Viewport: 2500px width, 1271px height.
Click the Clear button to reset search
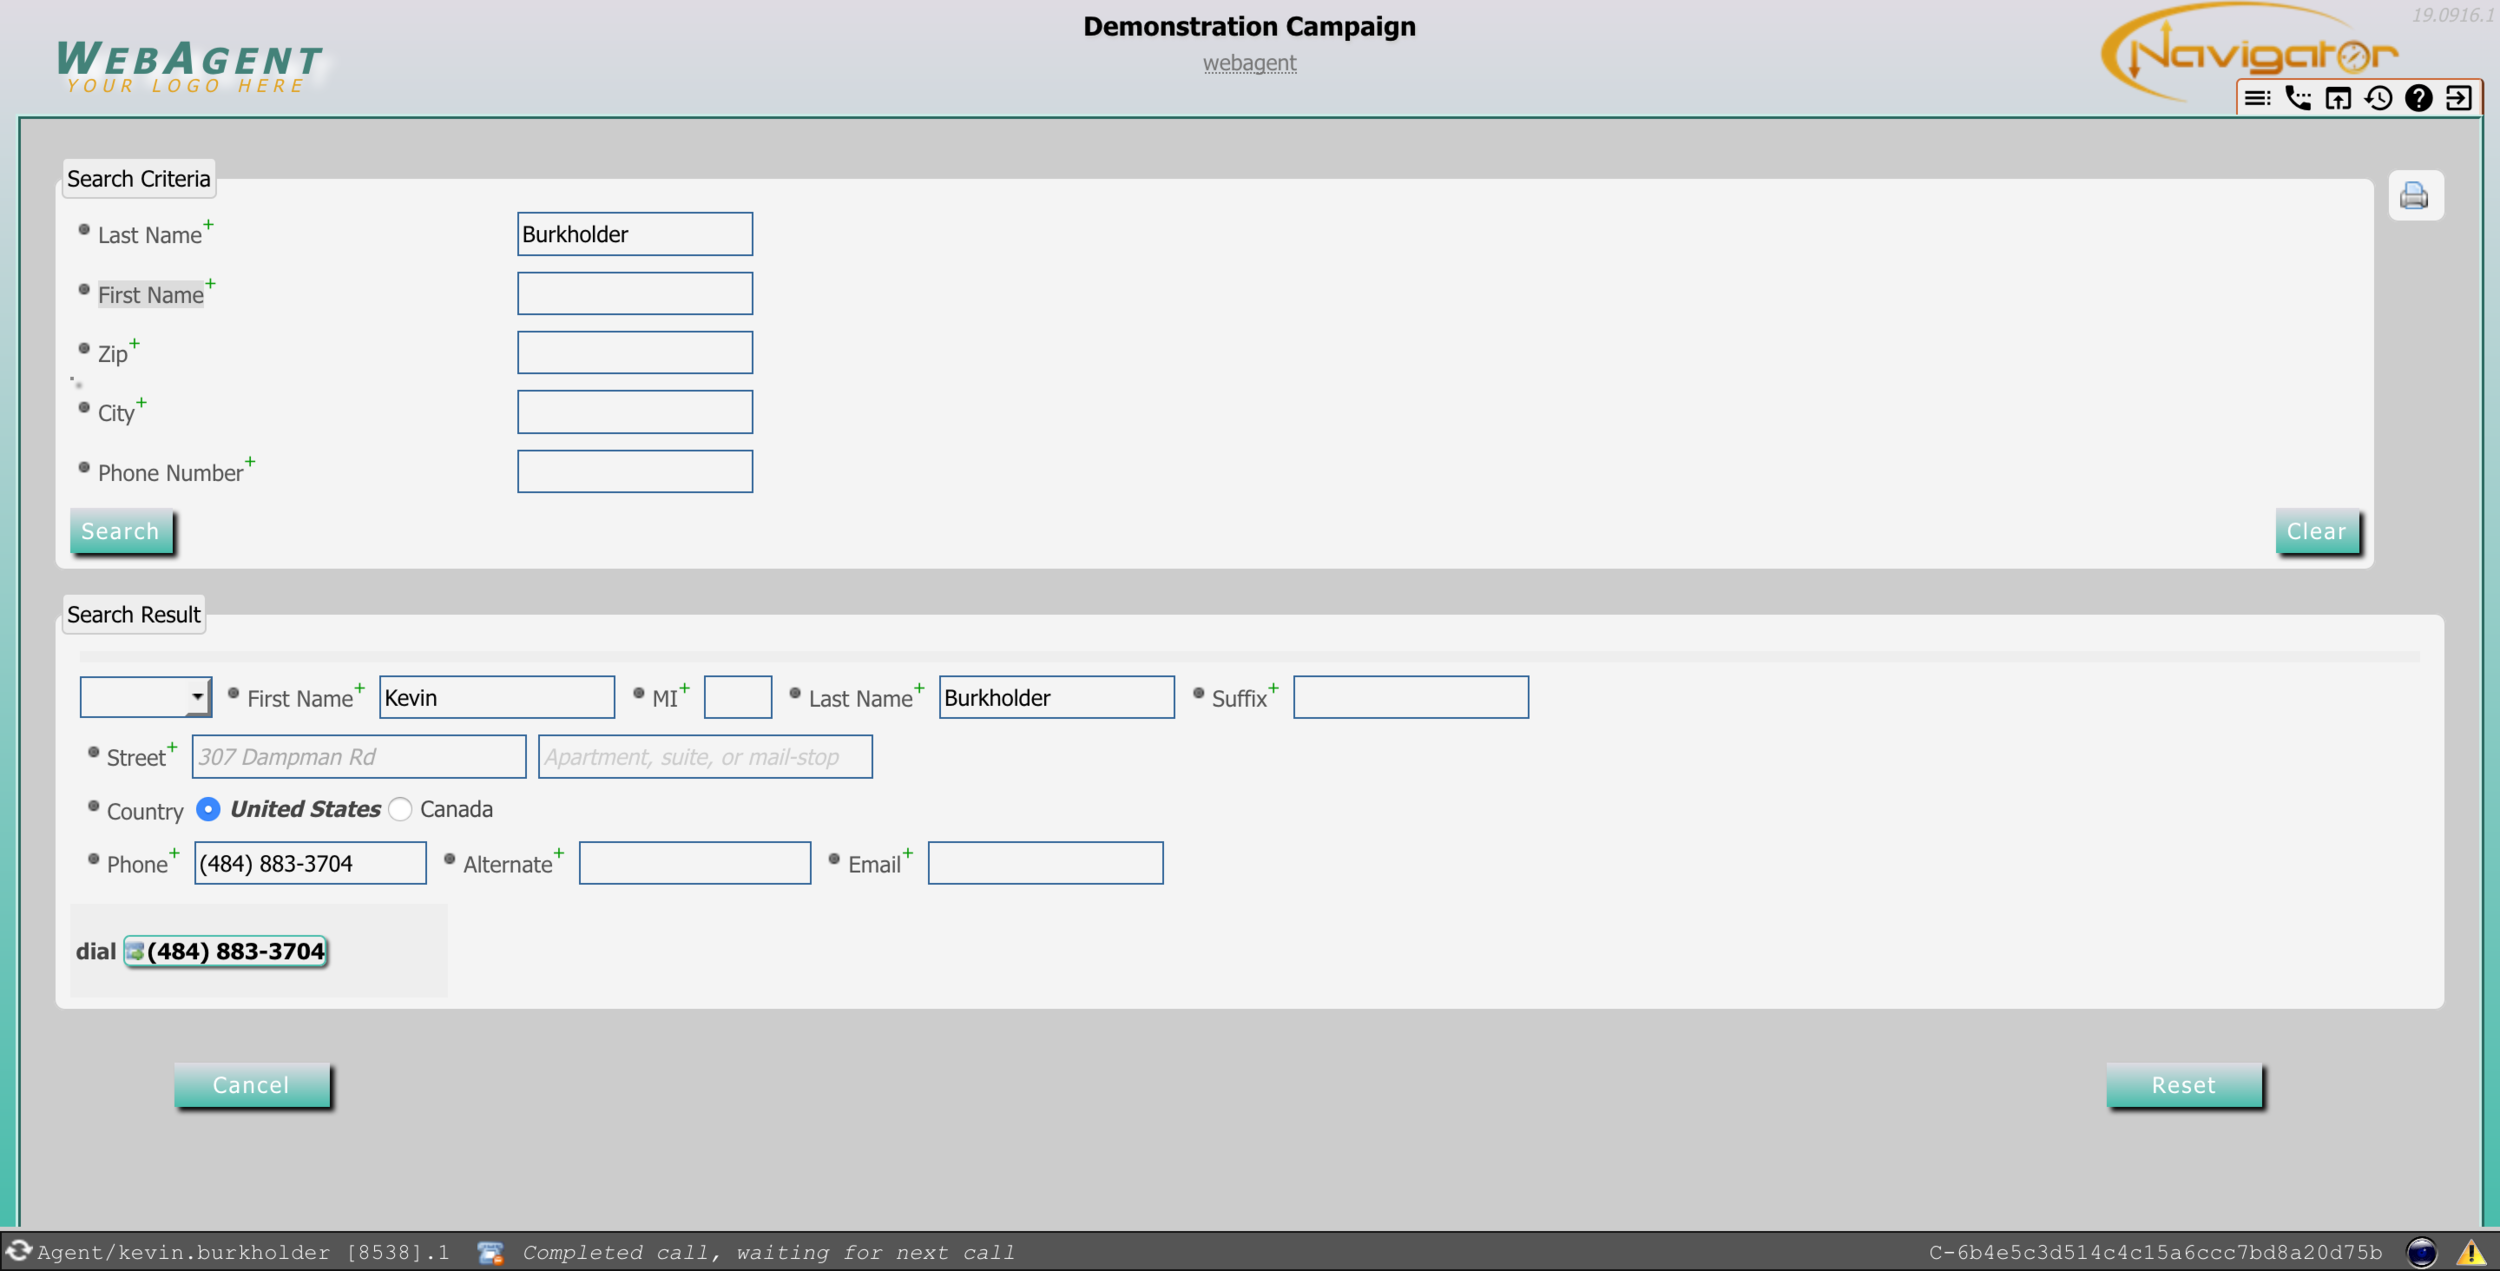pos(2314,530)
